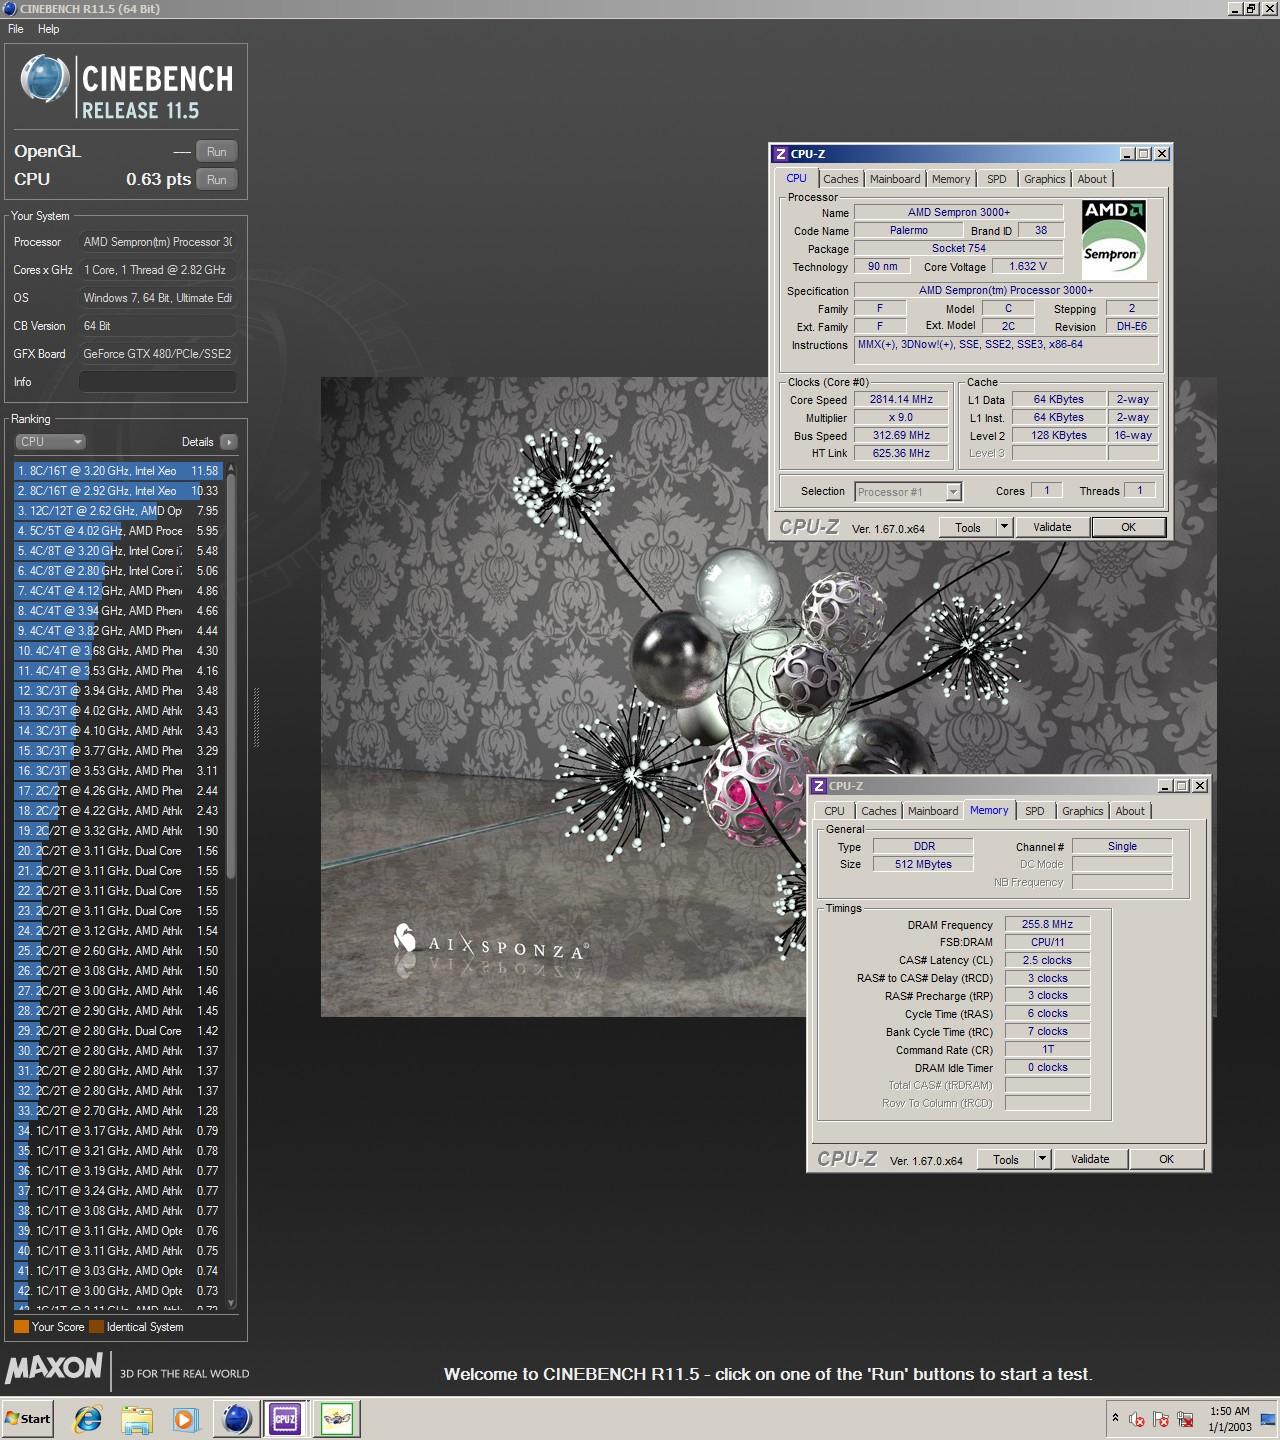Click the MAXON logo

pyautogui.click(x=54, y=1368)
